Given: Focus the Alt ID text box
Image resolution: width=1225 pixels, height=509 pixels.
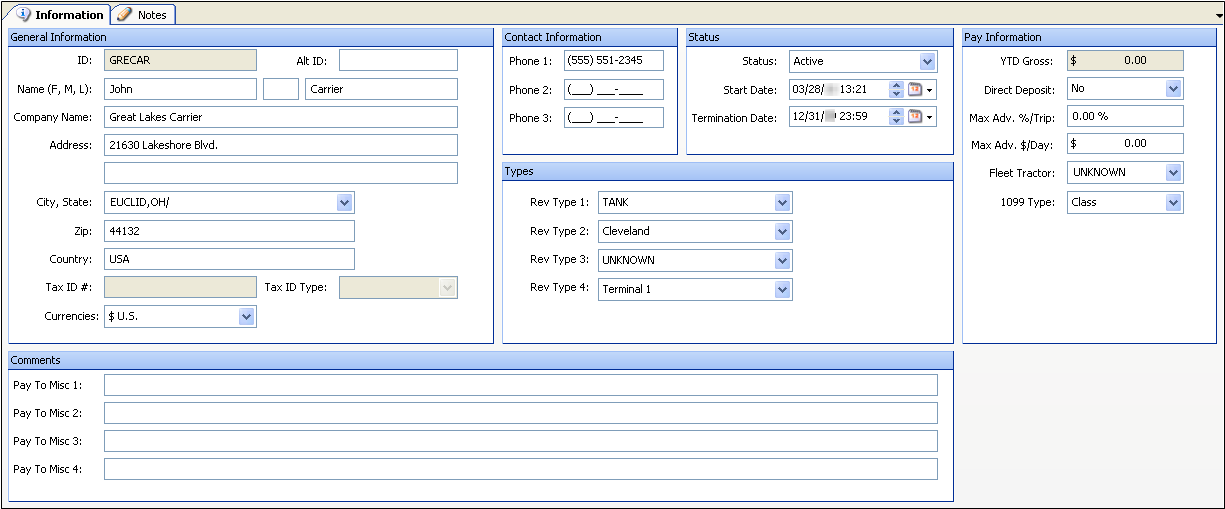Looking at the screenshot, I should click(397, 61).
